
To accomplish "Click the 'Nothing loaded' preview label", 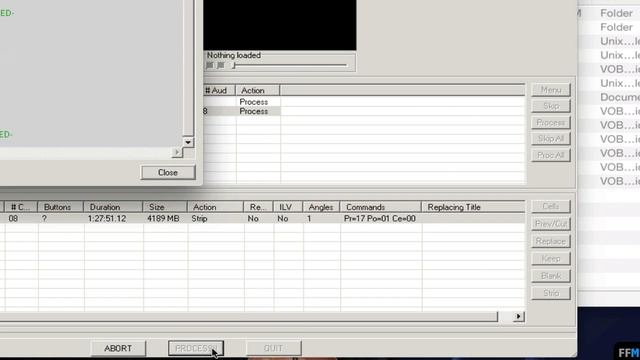I will [233, 55].
